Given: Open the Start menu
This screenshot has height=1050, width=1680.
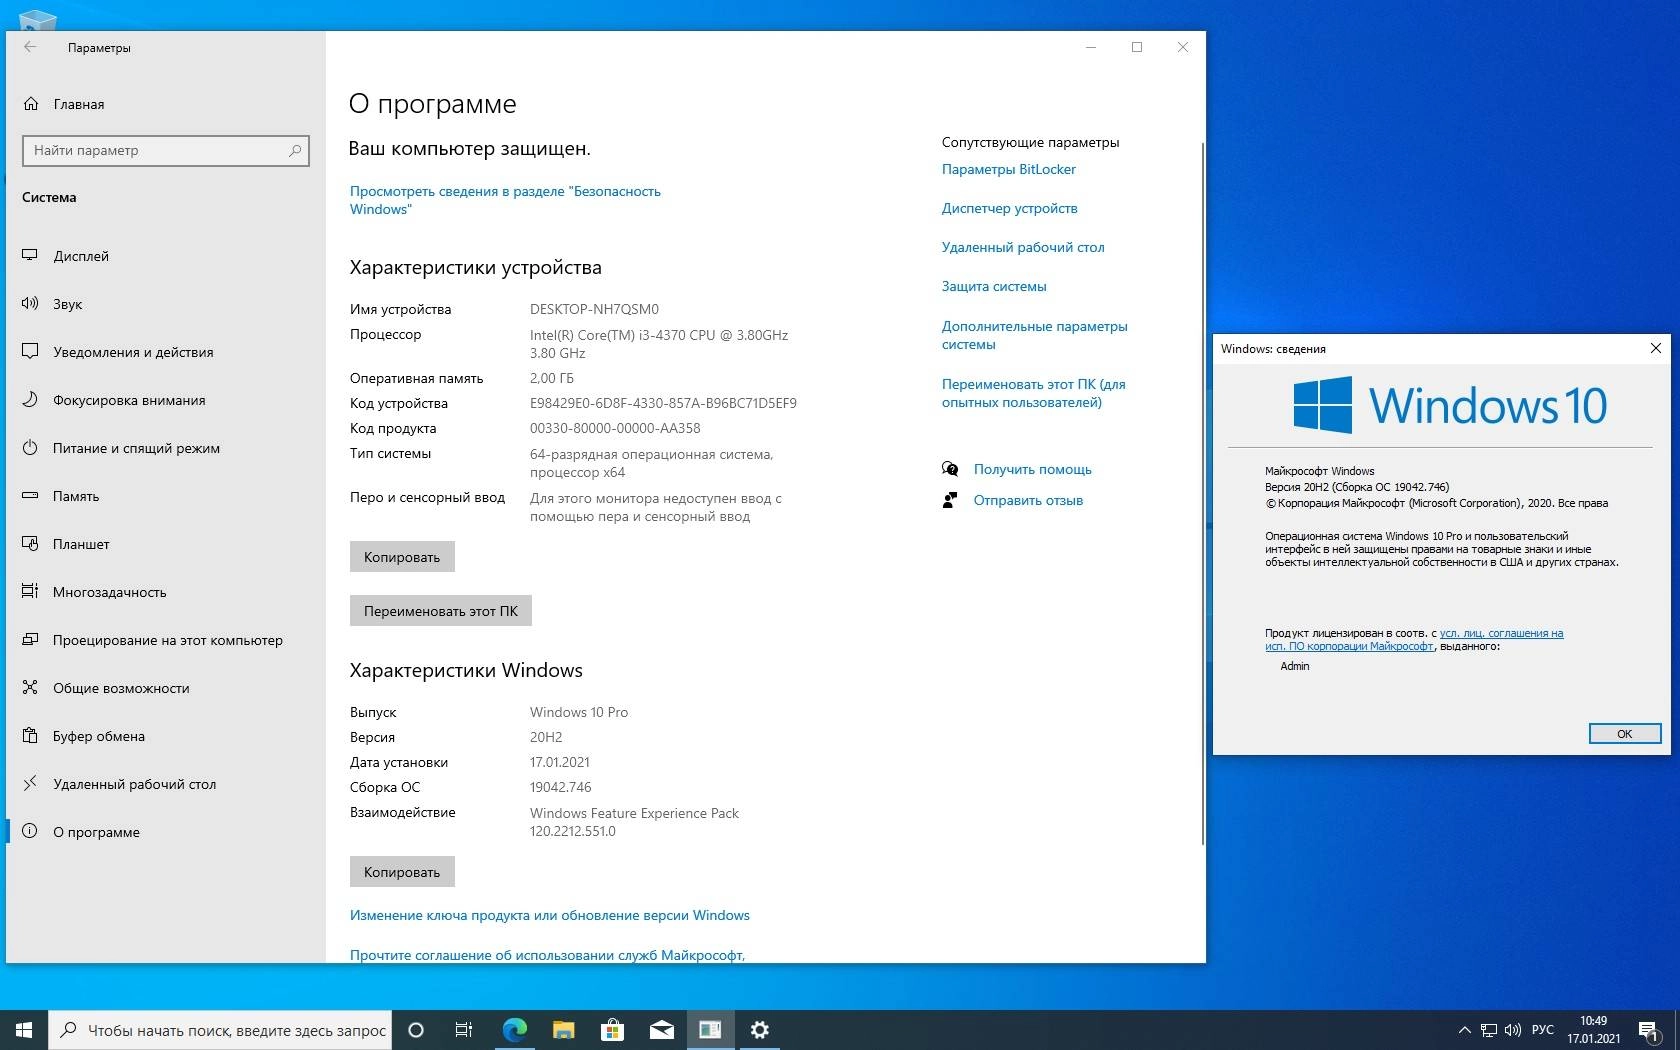Looking at the screenshot, I should click(24, 1030).
